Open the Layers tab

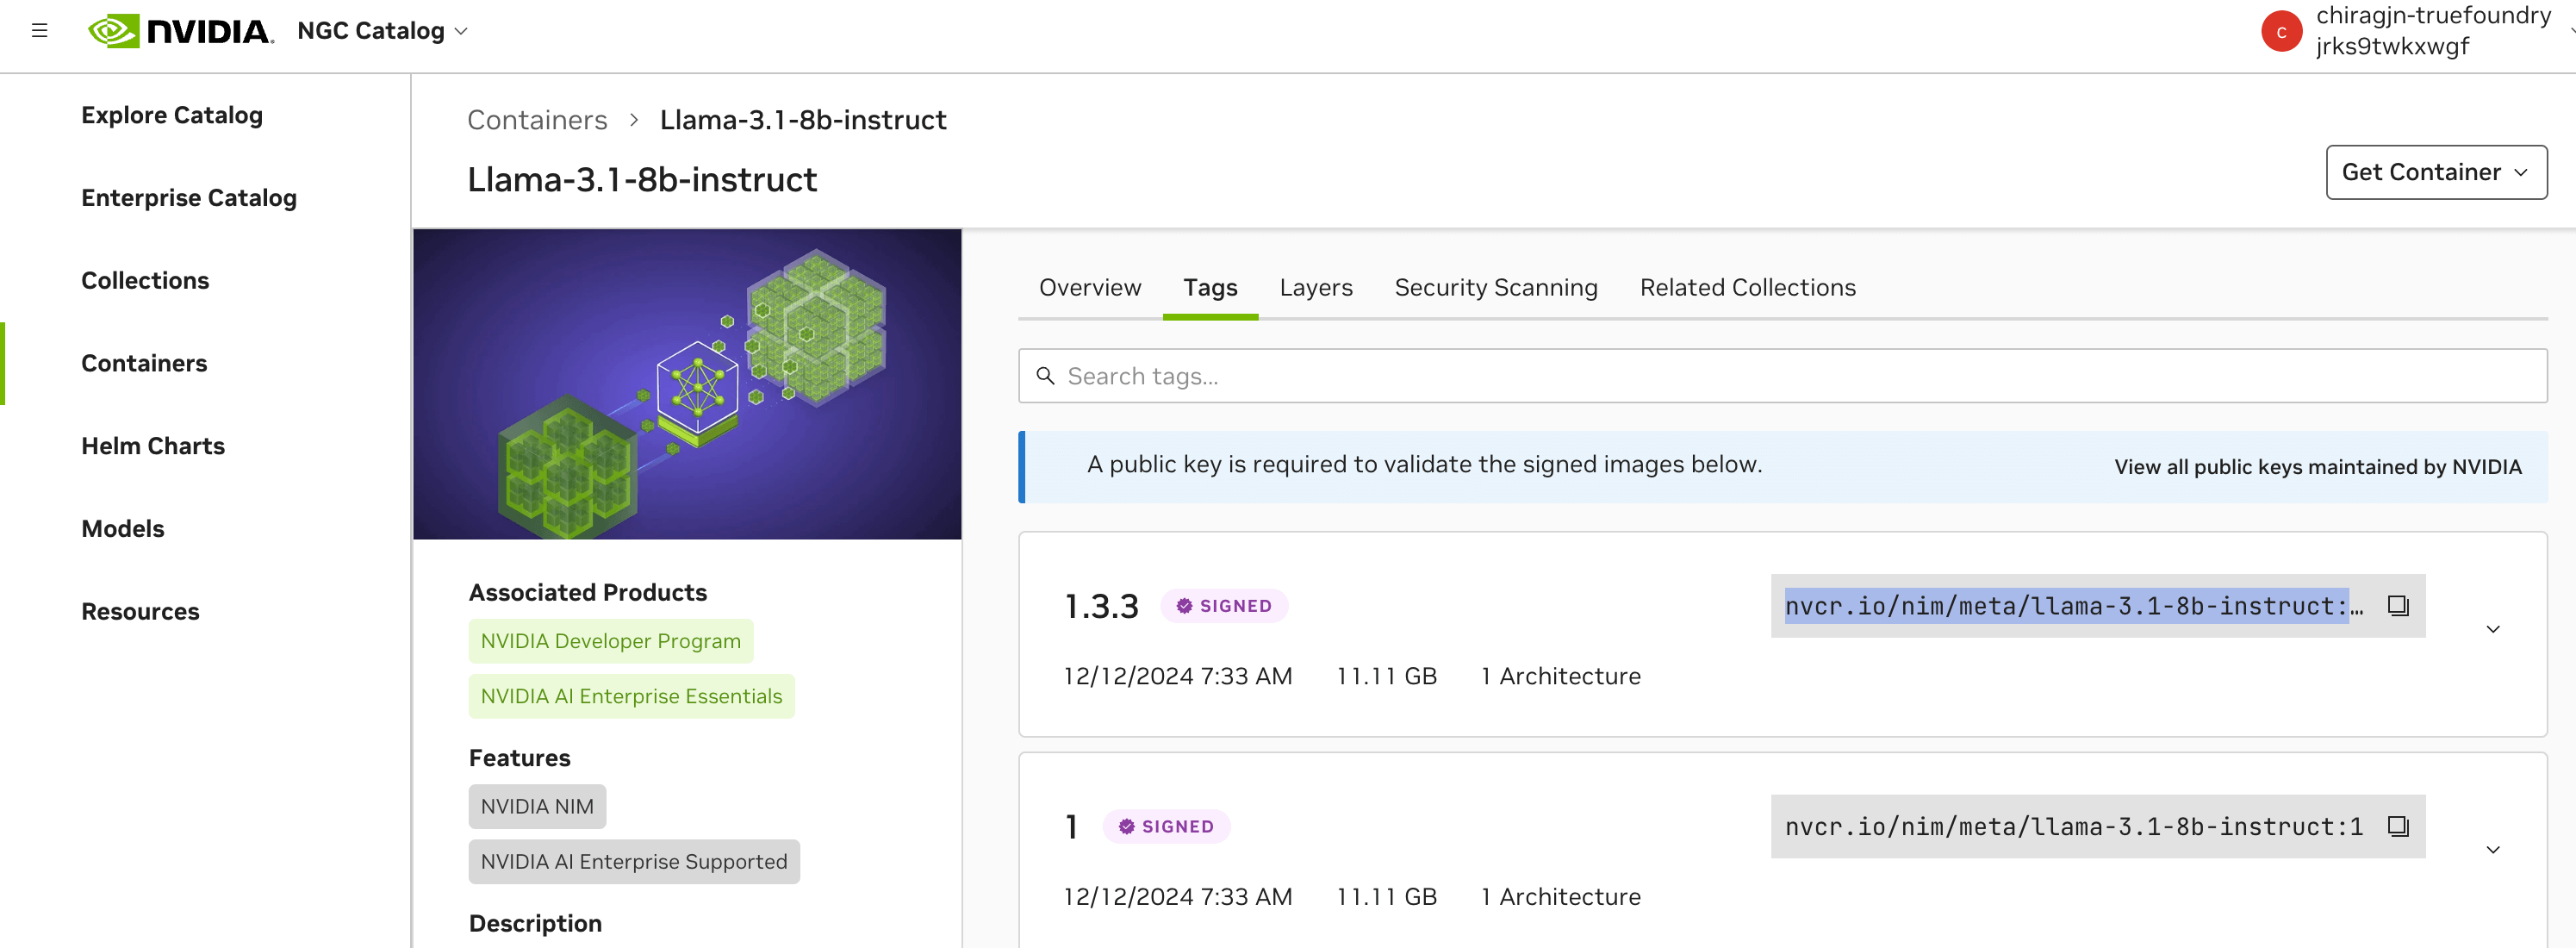click(x=1315, y=288)
